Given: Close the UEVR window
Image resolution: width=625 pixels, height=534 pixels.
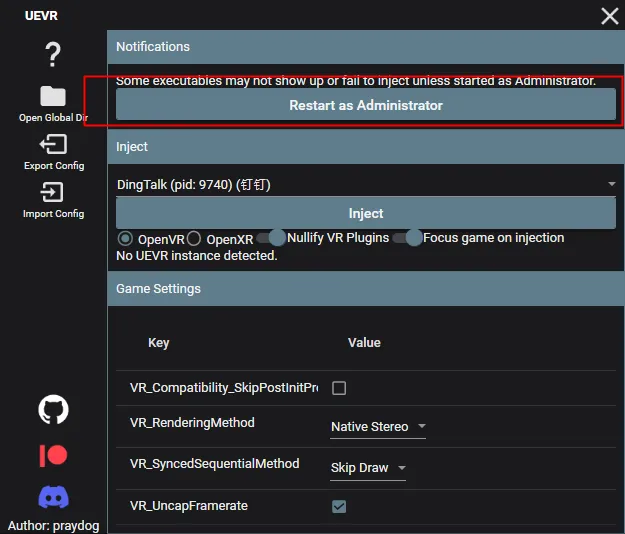Looking at the screenshot, I should pos(609,16).
